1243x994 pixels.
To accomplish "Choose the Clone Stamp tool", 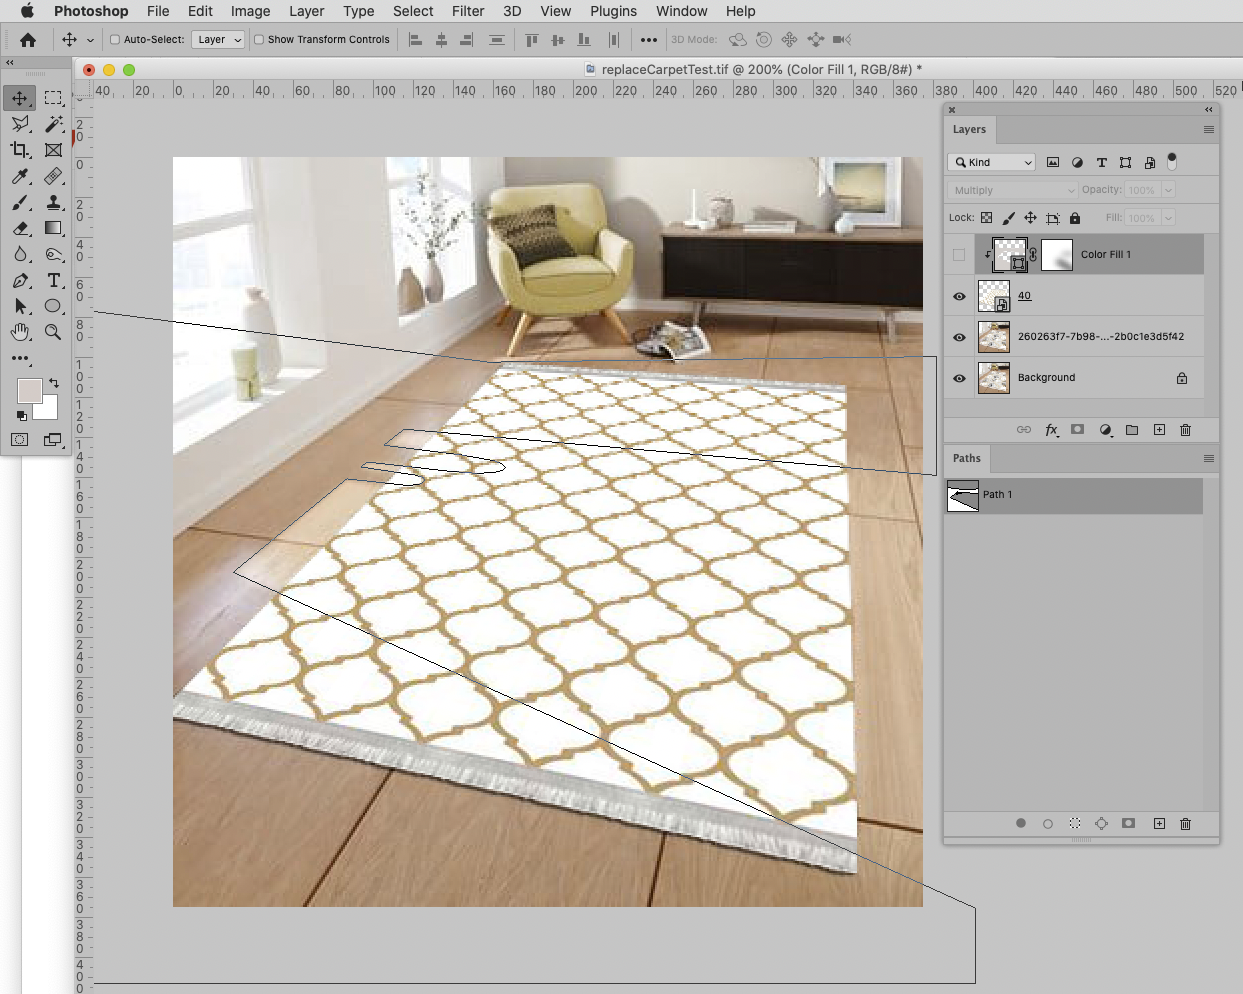I will click(x=54, y=202).
